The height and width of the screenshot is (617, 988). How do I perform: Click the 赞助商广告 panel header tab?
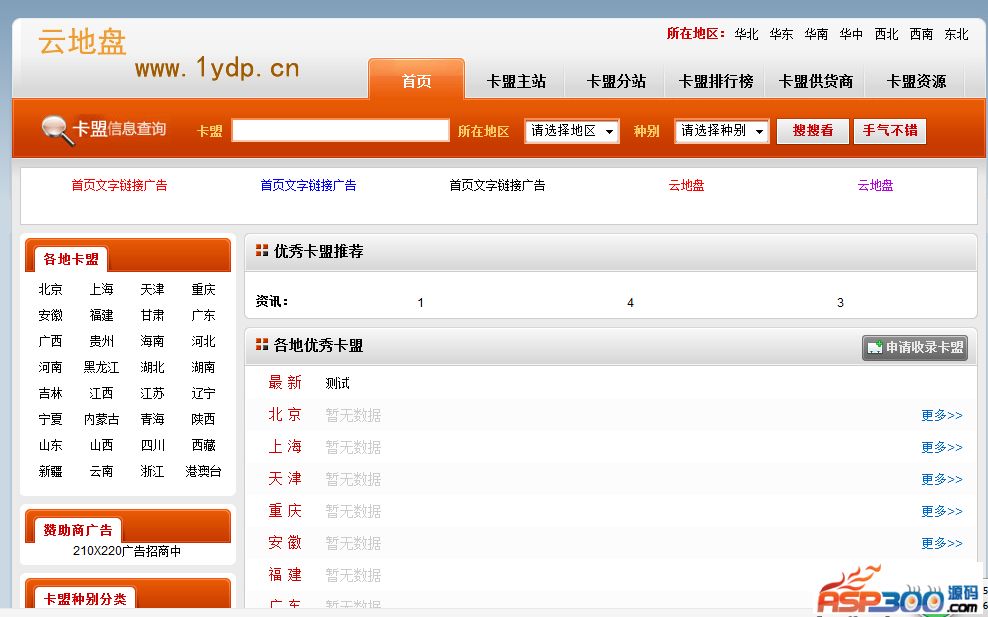click(78, 530)
